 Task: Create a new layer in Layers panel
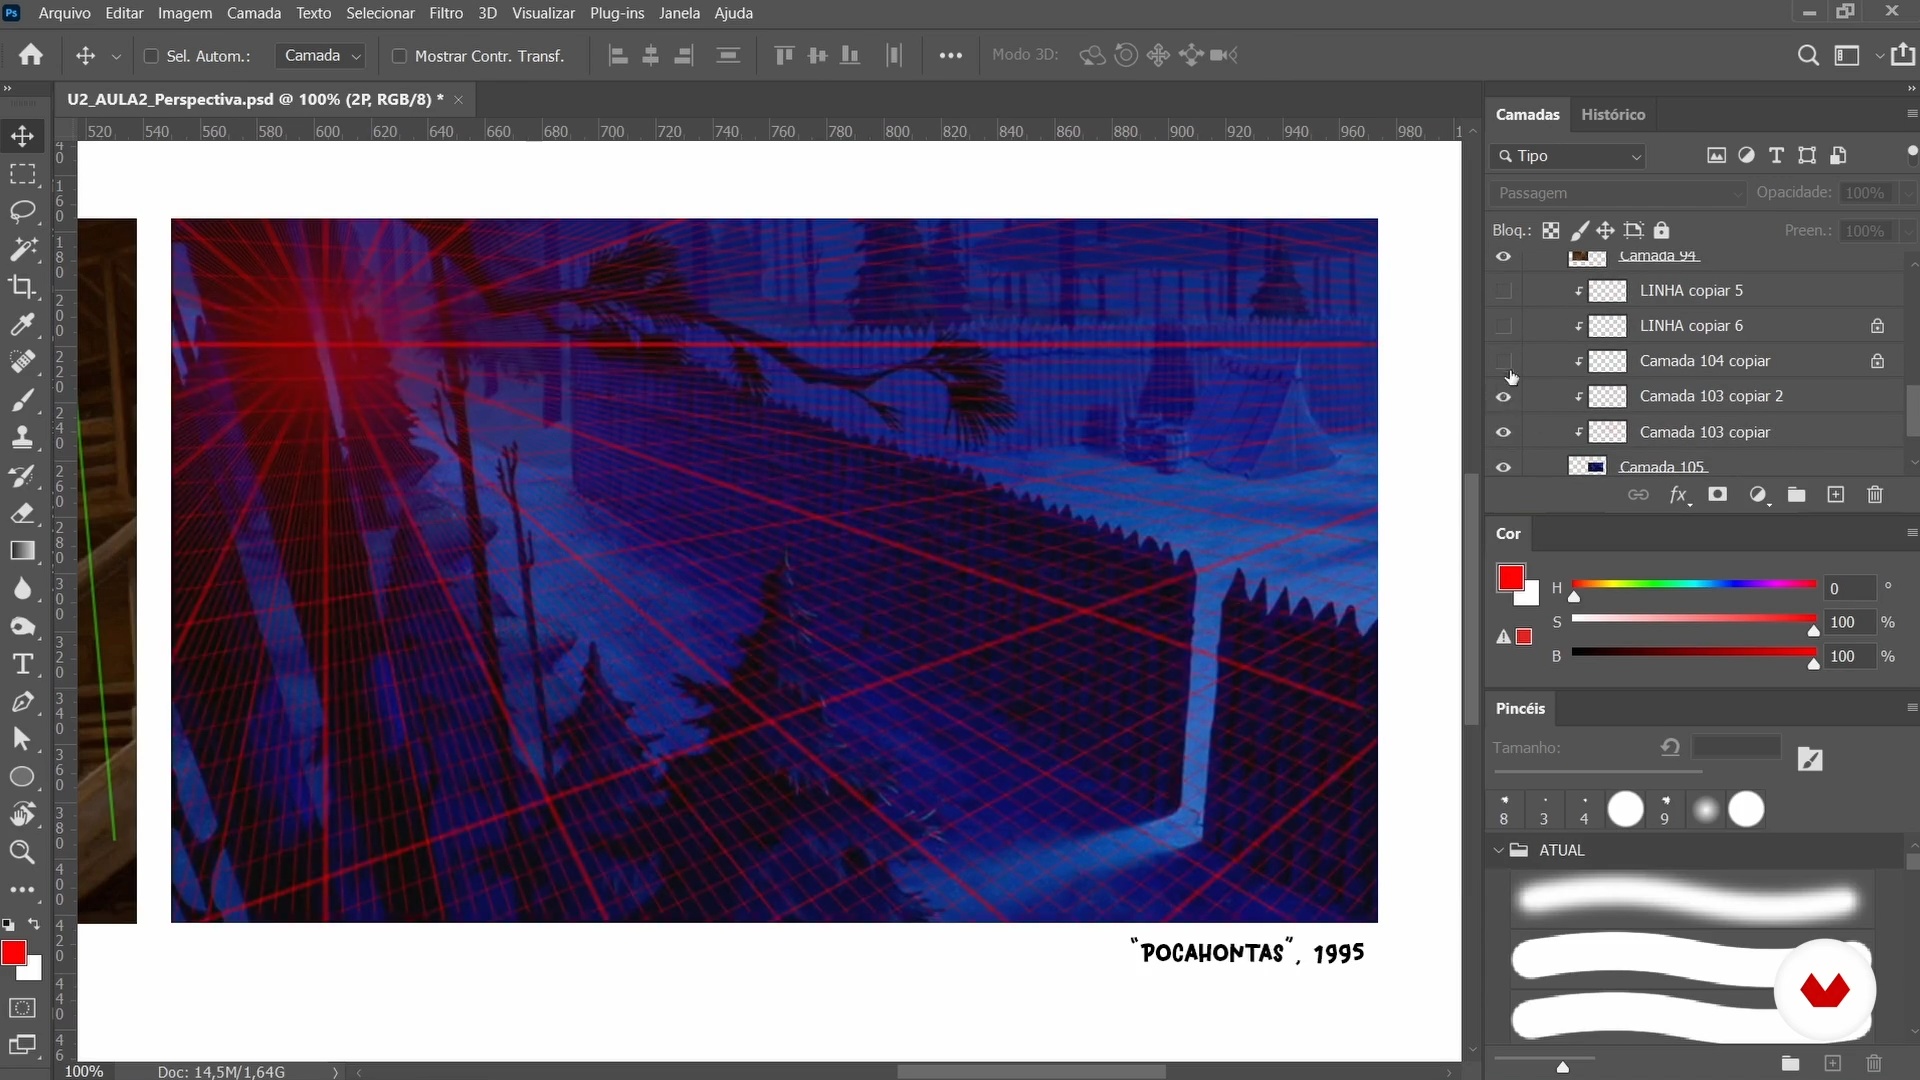click(x=1836, y=495)
